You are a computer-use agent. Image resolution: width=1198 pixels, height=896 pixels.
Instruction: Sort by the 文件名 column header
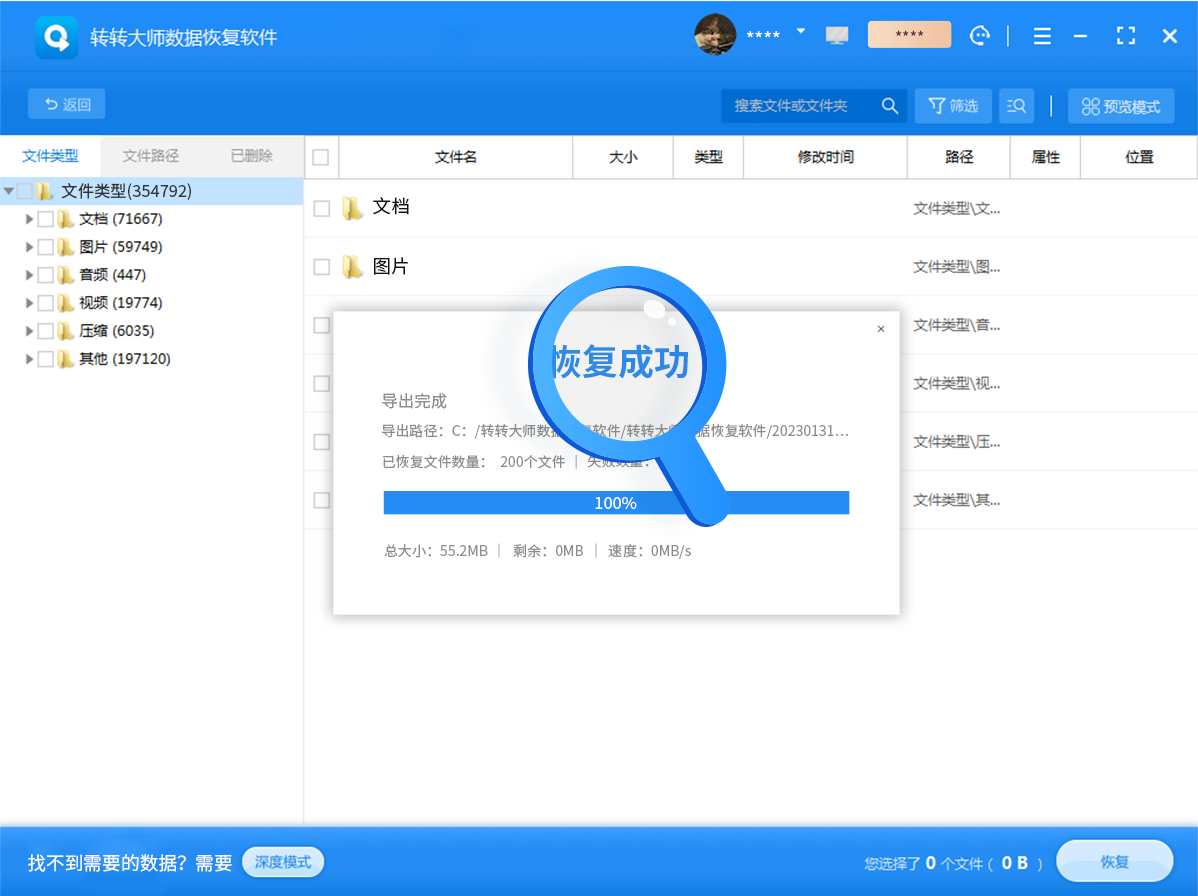455,157
